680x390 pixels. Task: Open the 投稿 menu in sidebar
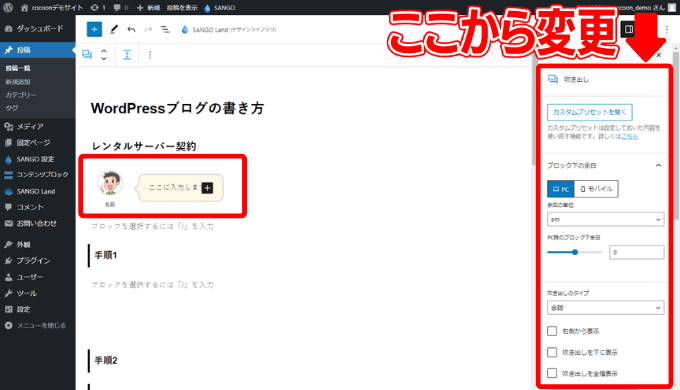point(38,50)
